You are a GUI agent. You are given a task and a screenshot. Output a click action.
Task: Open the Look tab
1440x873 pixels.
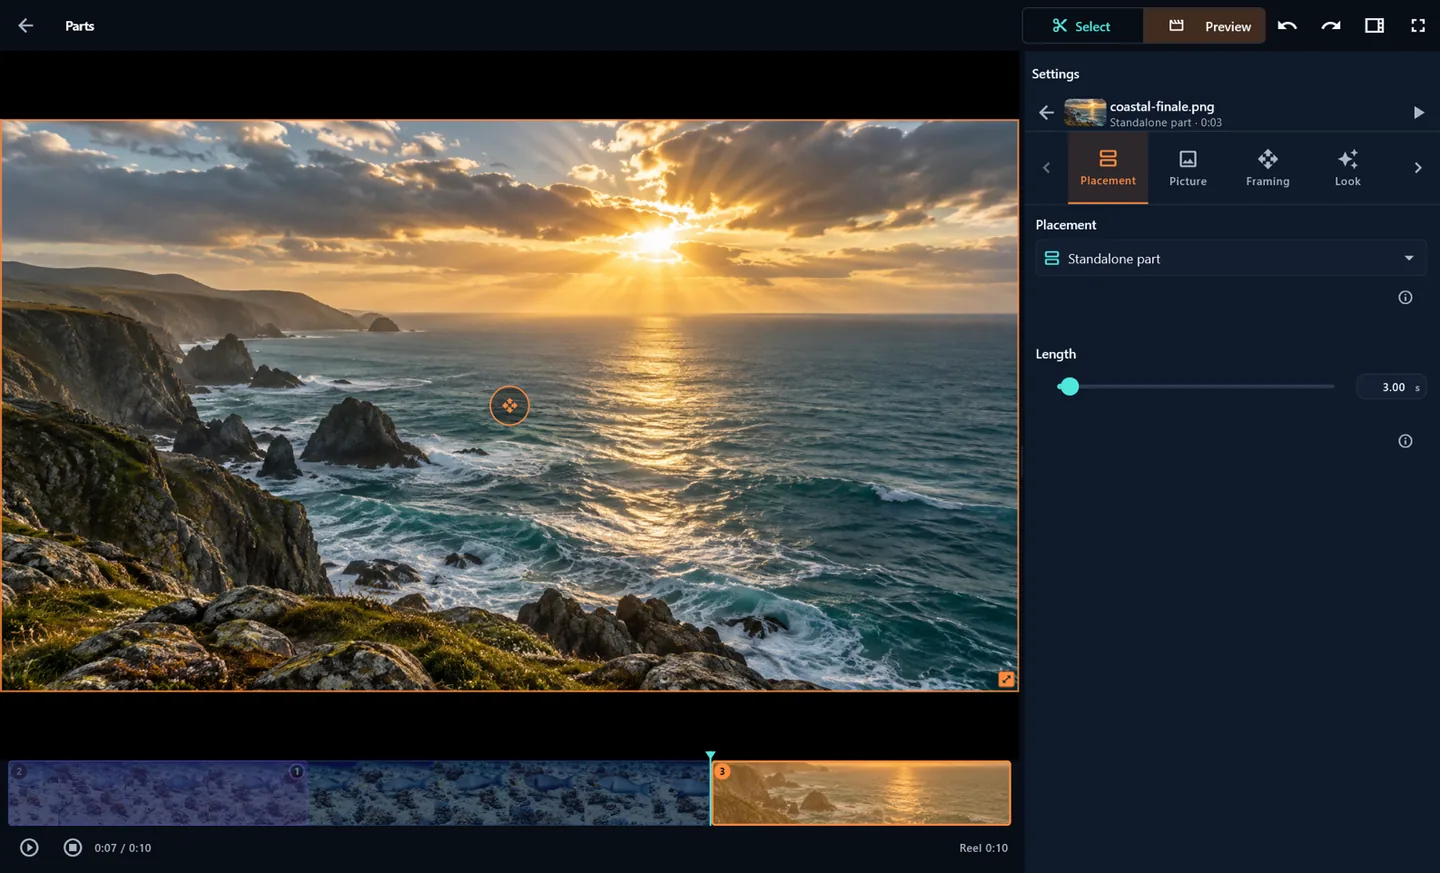(x=1348, y=168)
